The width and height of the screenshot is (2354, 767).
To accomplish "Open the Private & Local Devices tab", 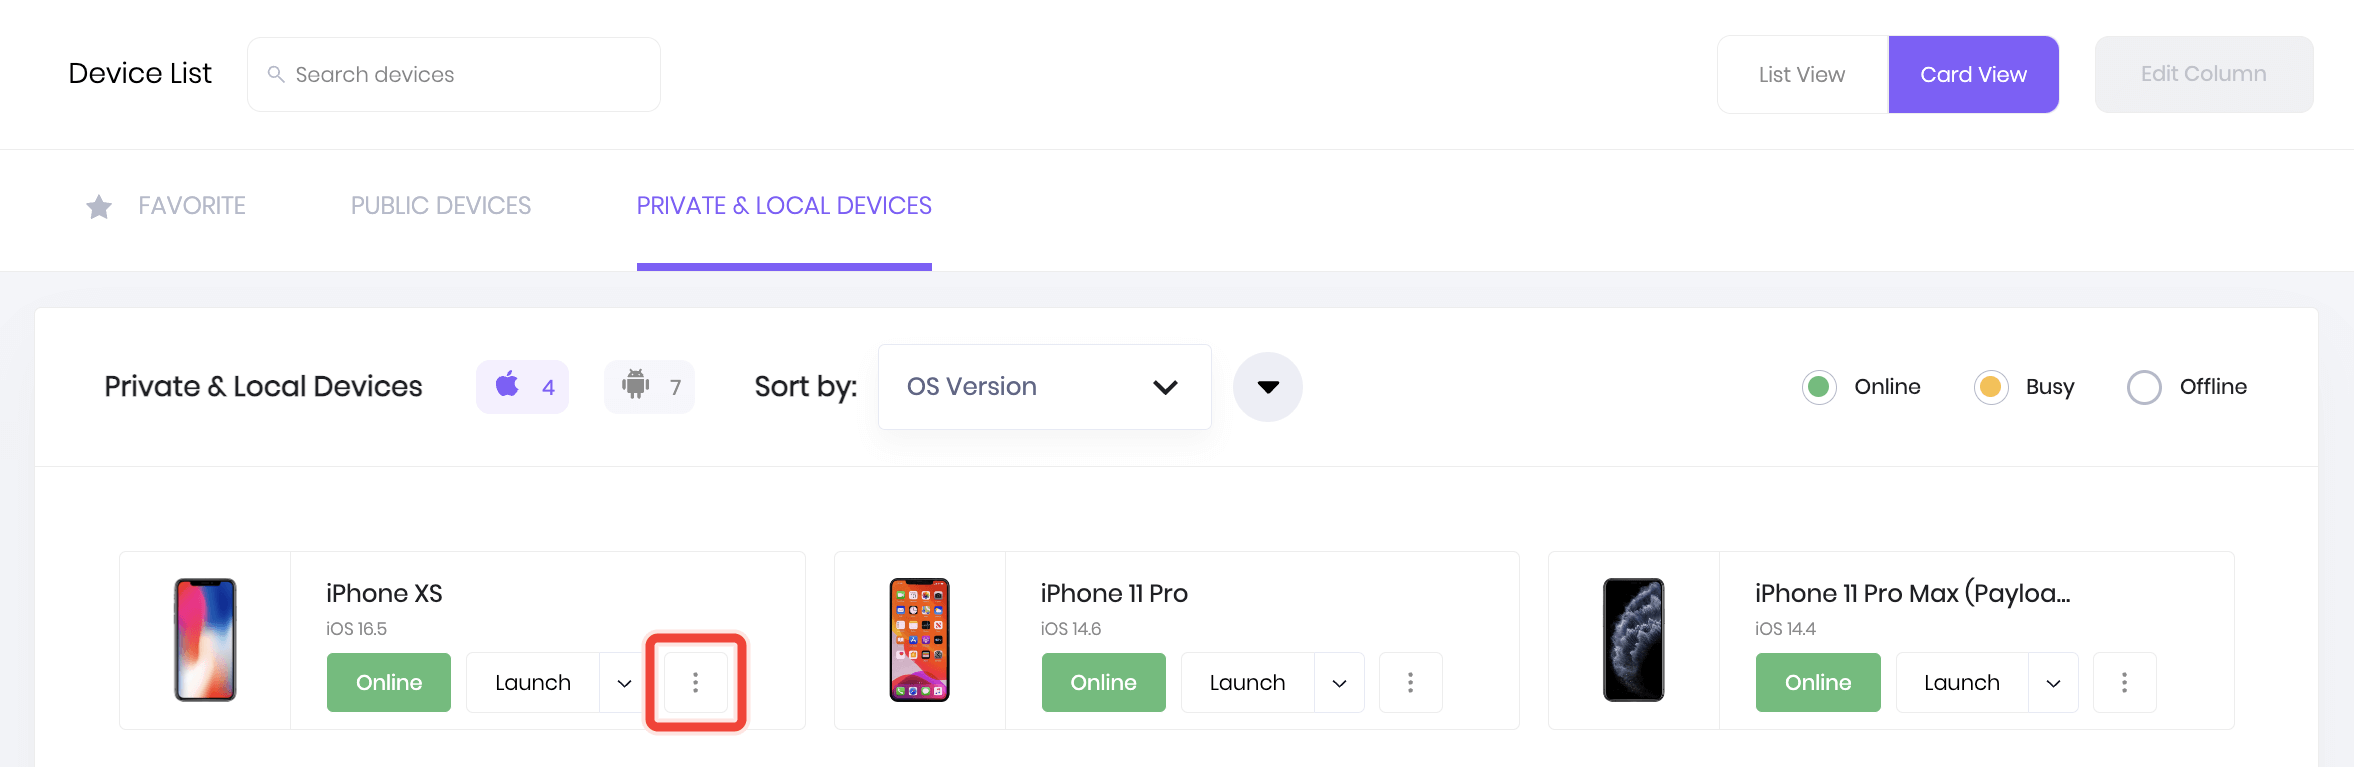I will point(784,206).
